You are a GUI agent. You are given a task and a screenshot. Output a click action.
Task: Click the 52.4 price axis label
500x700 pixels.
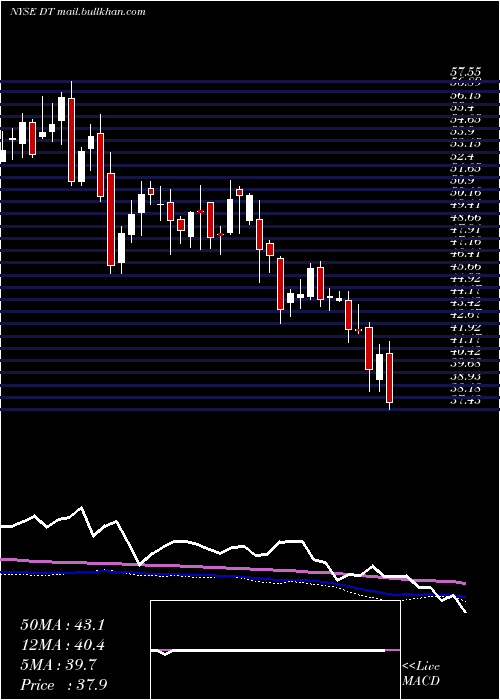(462, 157)
